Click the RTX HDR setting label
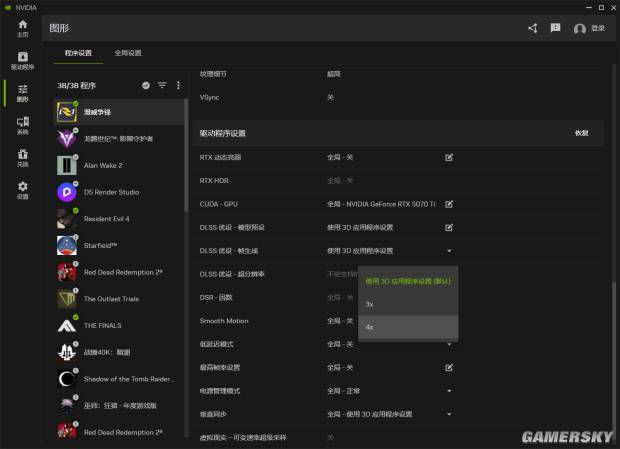Screen dimensions: 620x449 click(x=214, y=181)
